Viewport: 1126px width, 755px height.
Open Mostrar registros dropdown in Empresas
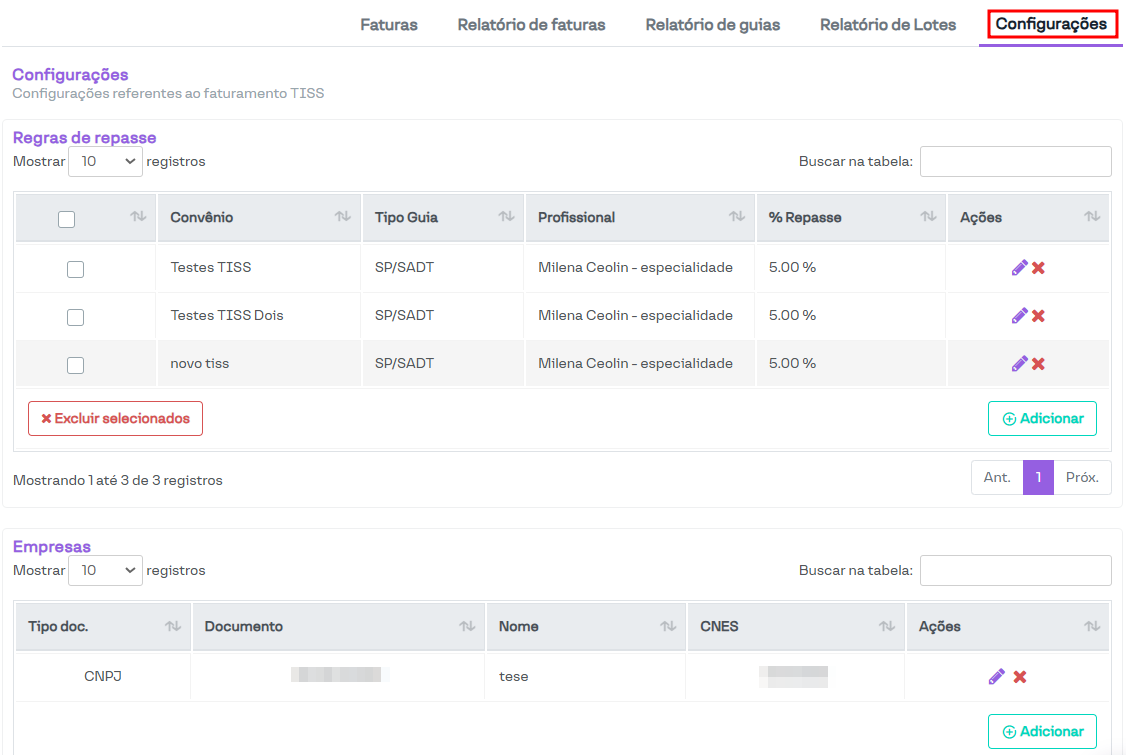pos(105,570)
